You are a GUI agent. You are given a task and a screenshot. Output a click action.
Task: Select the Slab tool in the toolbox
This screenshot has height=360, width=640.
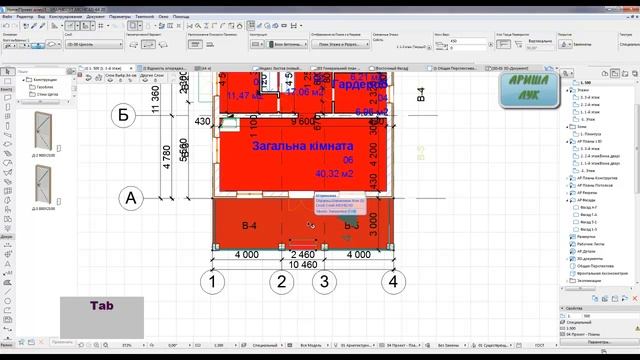click(x=7, y=144)
